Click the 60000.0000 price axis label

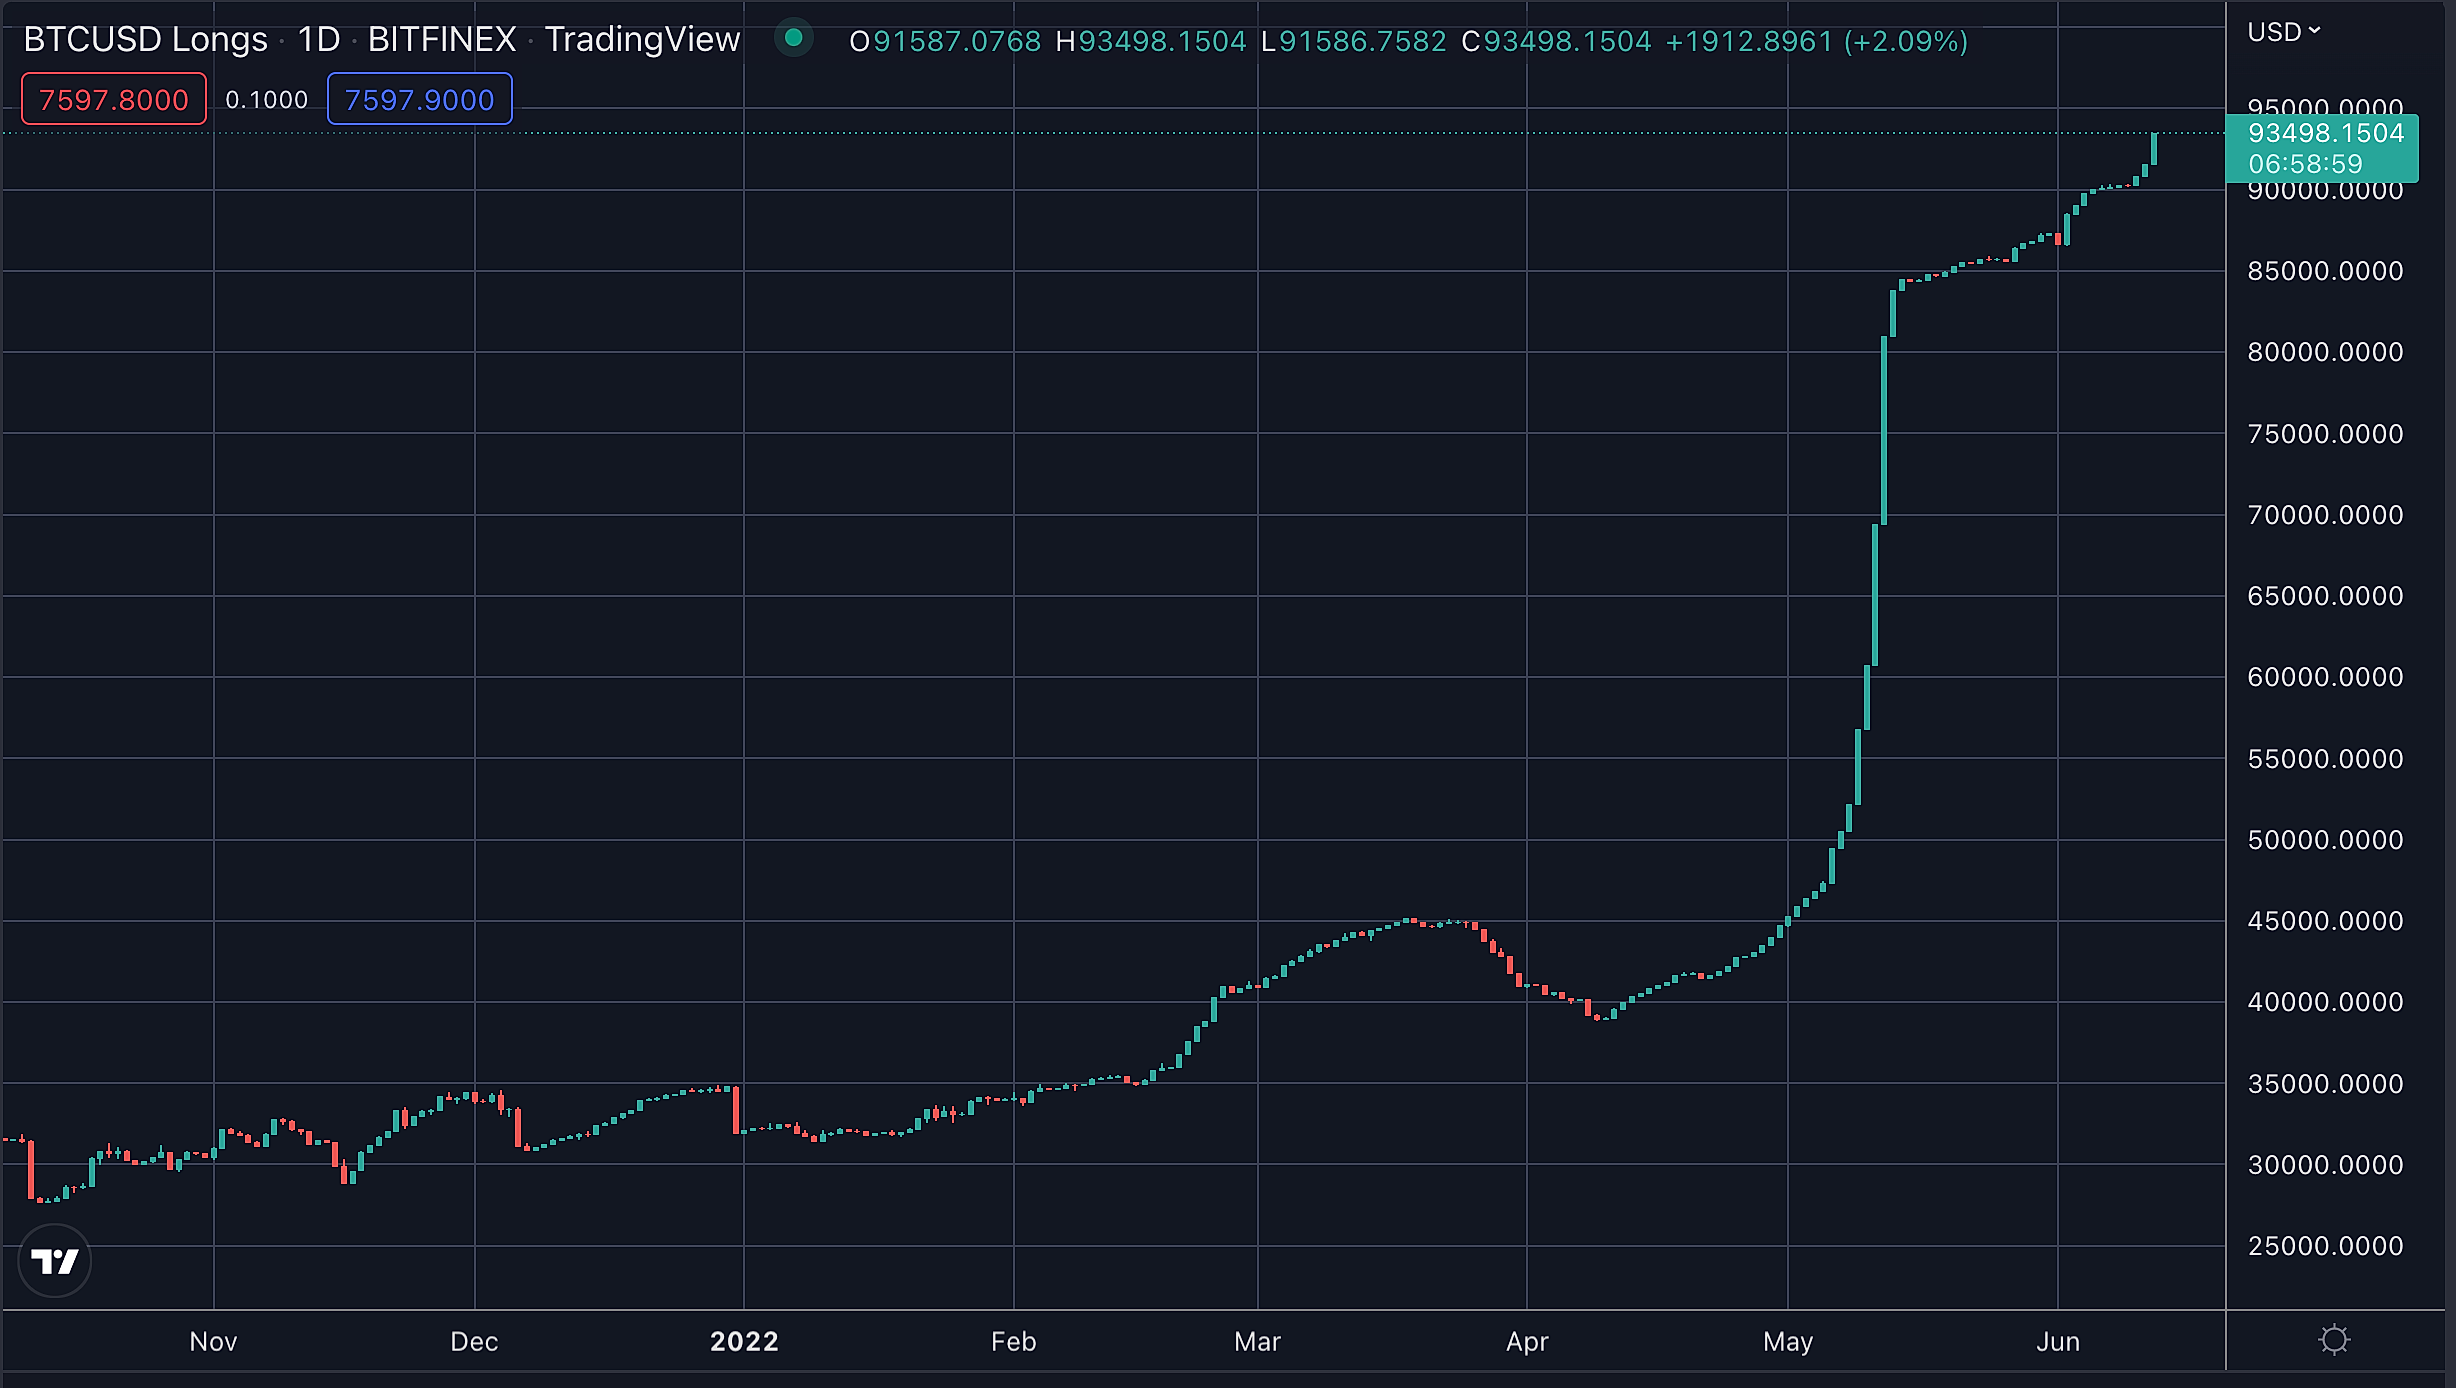(2325, 677)
